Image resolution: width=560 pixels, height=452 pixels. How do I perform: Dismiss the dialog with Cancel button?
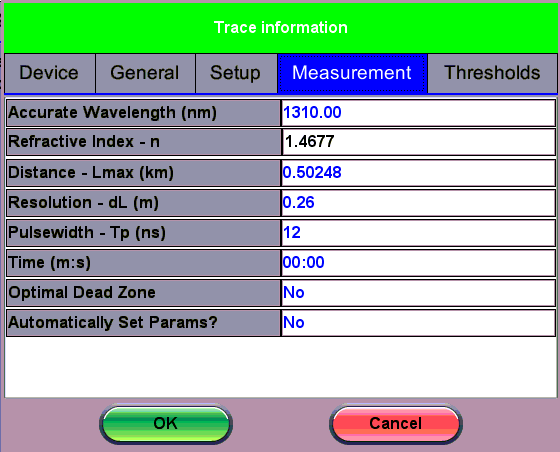click(396, 424)
